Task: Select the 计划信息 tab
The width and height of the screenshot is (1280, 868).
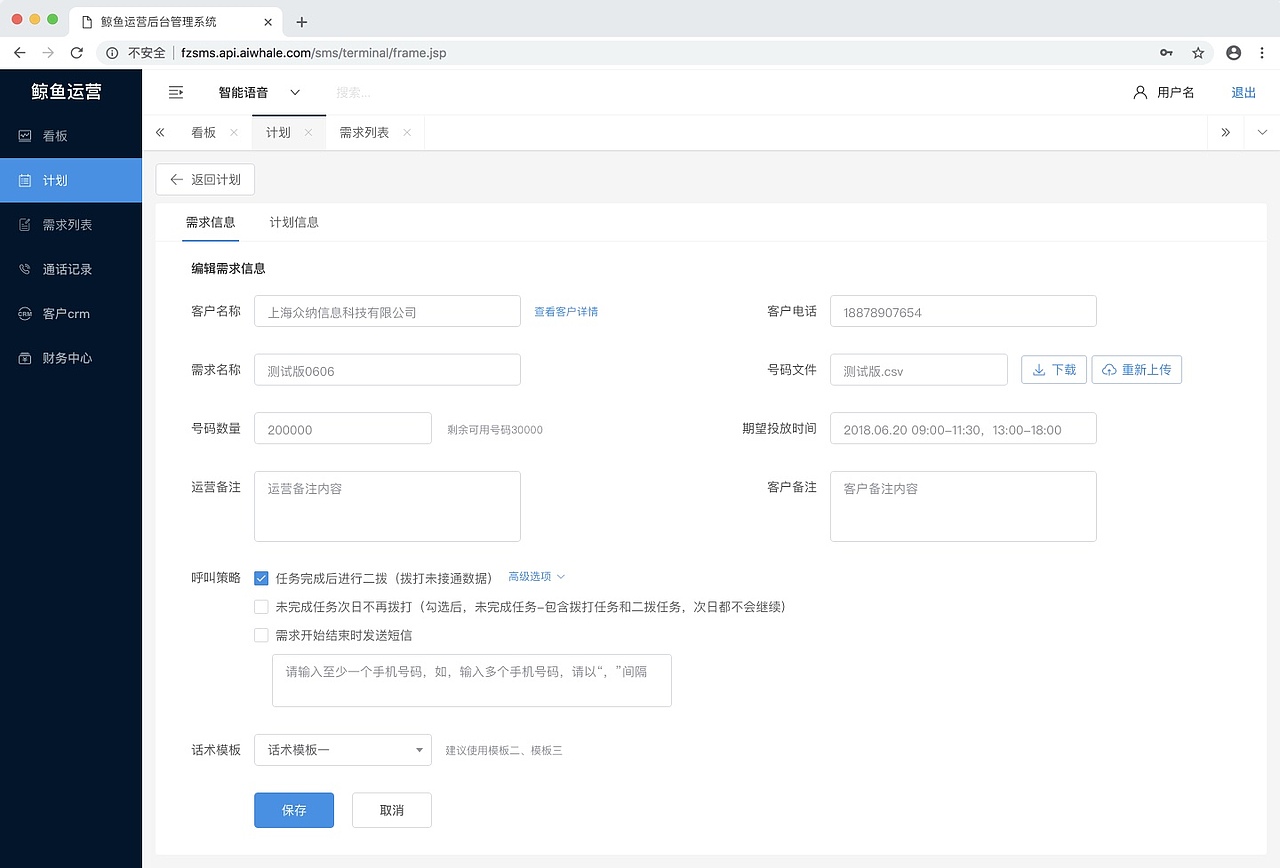Action: 294,222
